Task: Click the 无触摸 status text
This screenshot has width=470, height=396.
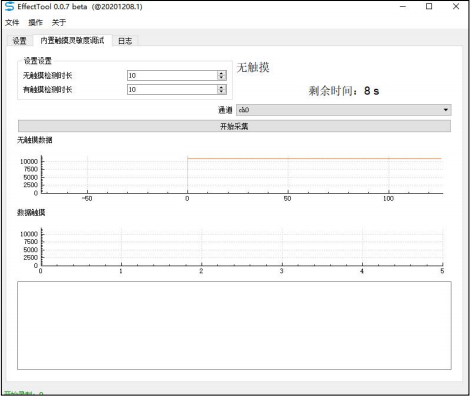Action: 253,68
